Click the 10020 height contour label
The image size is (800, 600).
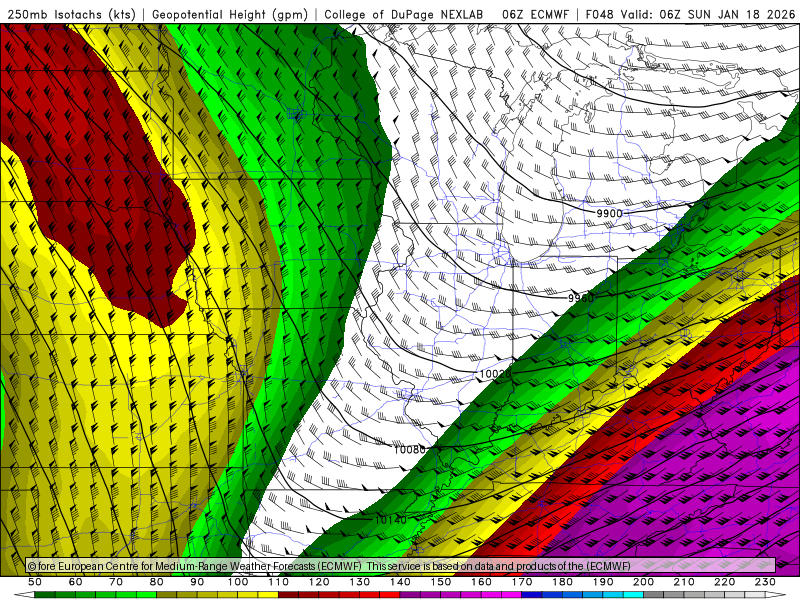coord(495,374)
